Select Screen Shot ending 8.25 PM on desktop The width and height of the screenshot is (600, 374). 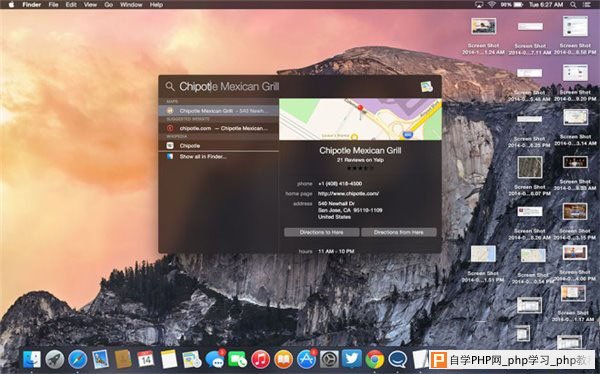(529, 131)
